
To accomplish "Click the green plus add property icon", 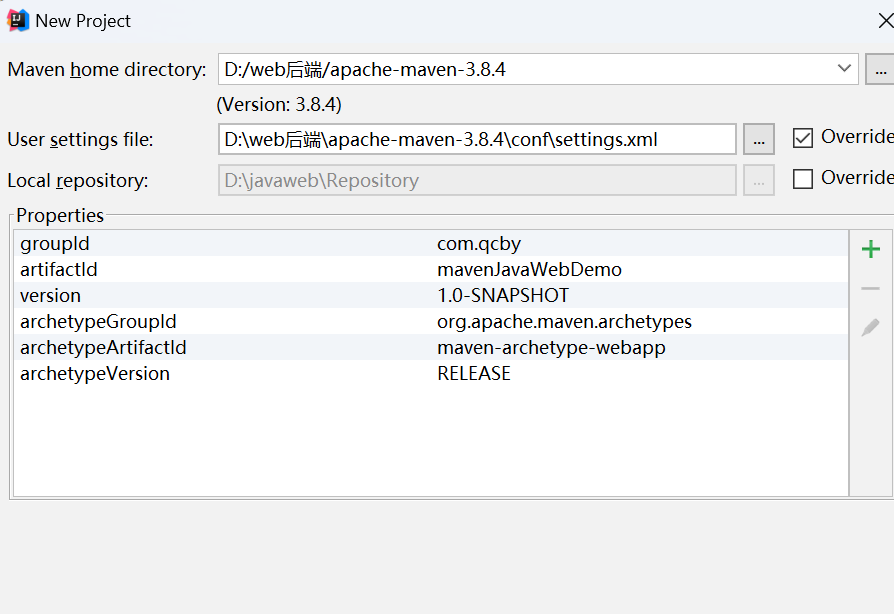I will 871,249.
